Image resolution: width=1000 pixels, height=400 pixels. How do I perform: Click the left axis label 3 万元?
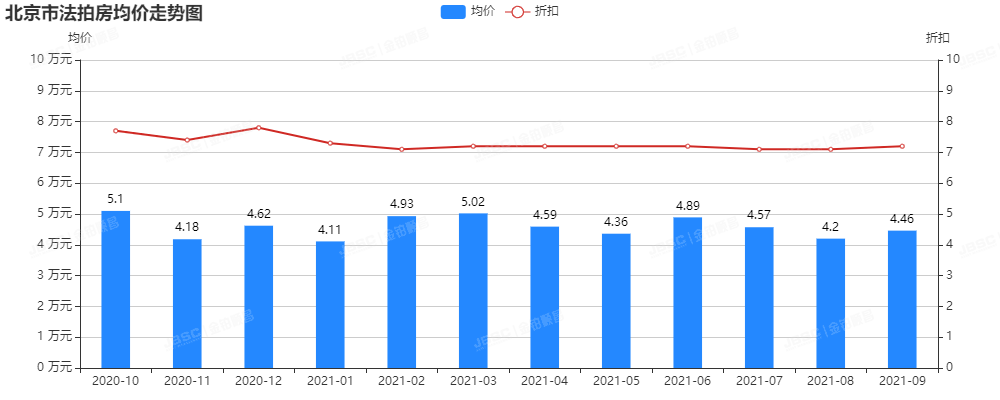(54, 275)
